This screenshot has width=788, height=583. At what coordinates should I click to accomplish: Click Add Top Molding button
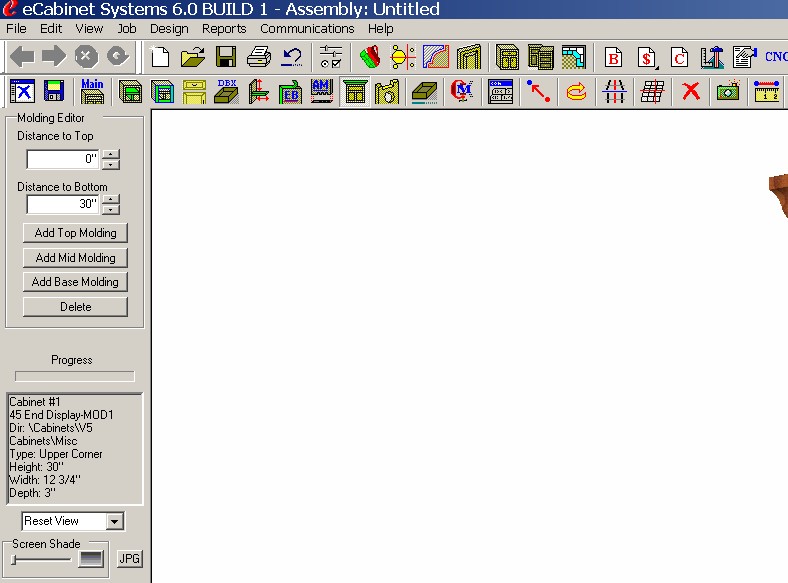pyautogui.click(x=75, y=233)
